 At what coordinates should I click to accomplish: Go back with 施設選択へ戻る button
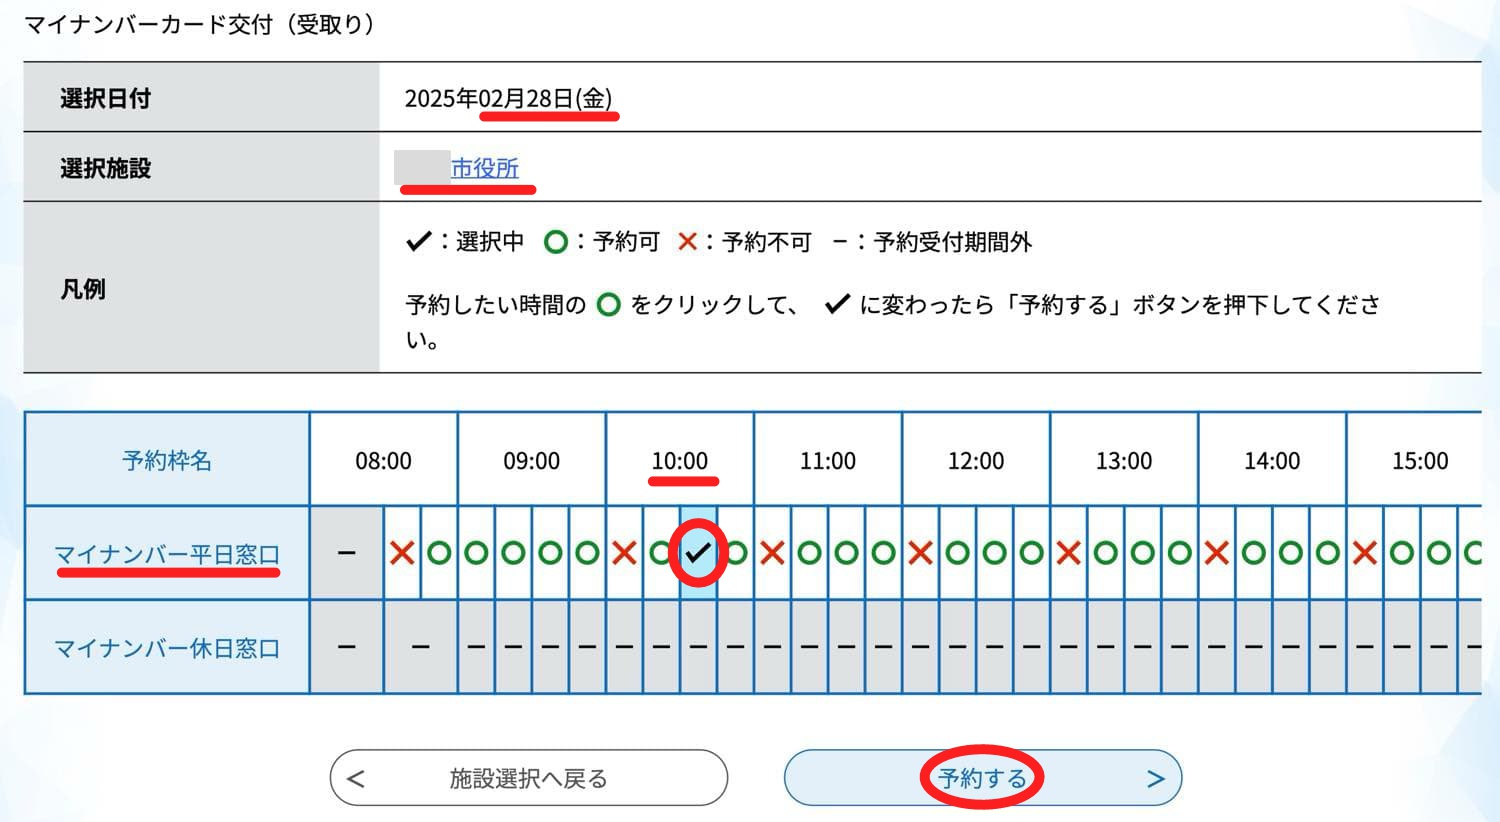pyautogui.click(x=528, y=778)
